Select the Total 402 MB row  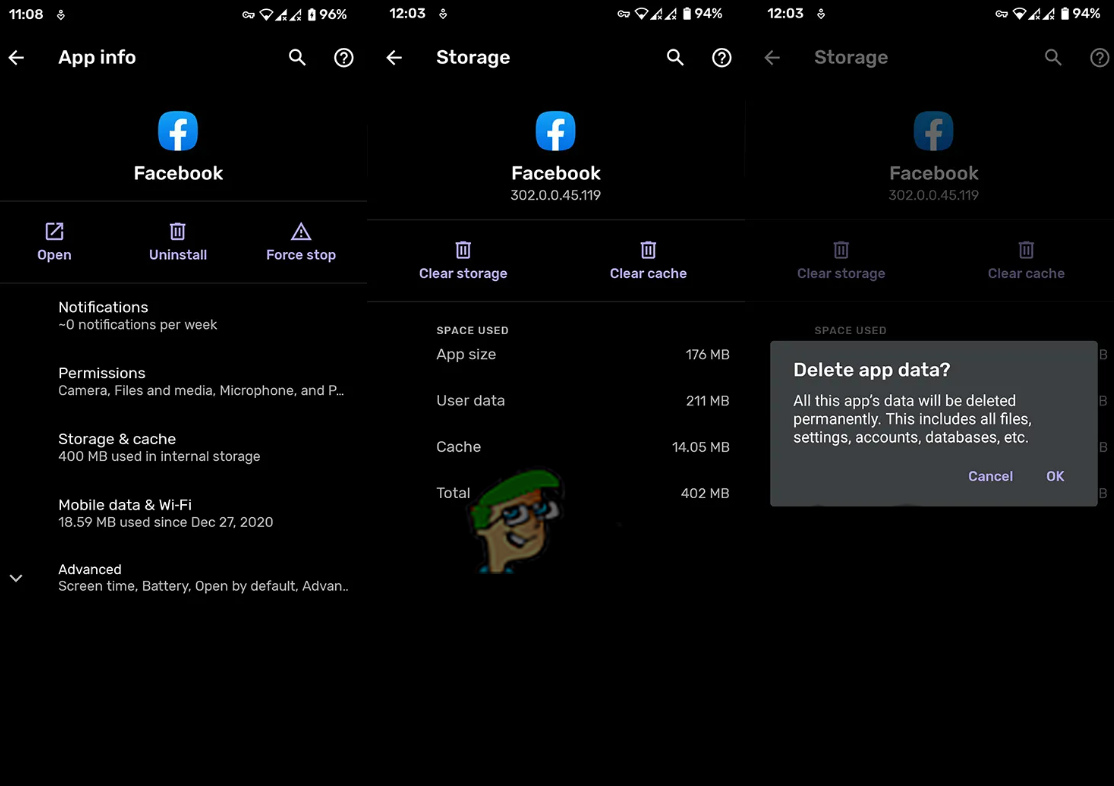(583, 493)
